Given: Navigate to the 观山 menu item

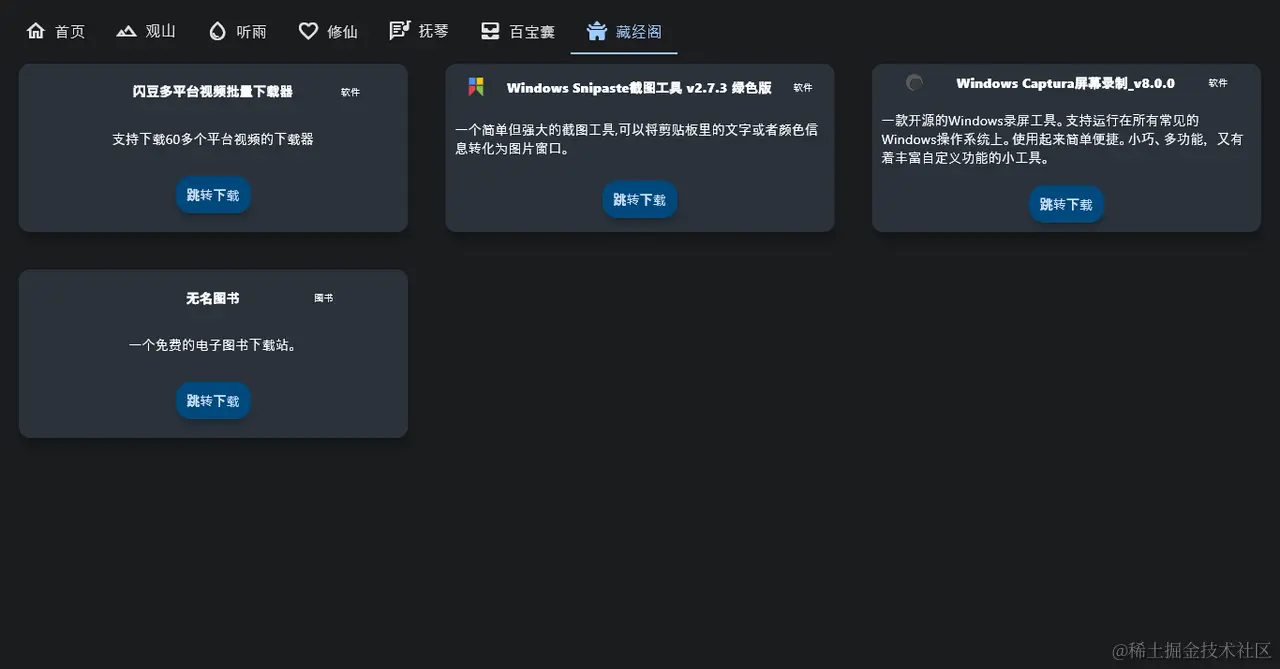Looking at the screenshot, I should pyautogui.click(x=158, y=31).
